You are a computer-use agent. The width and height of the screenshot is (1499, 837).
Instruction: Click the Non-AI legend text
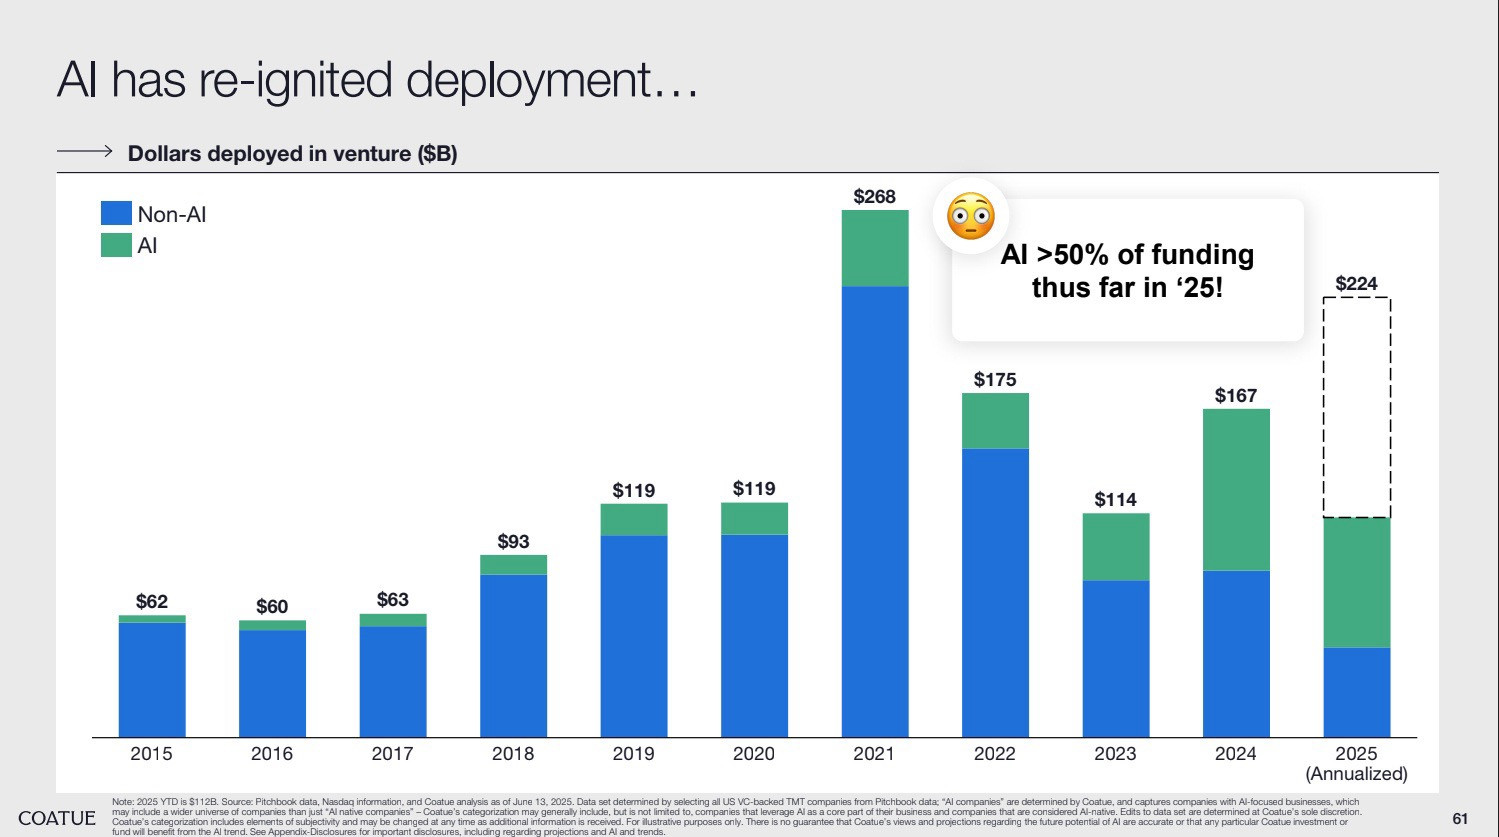(x=172, y=214)
